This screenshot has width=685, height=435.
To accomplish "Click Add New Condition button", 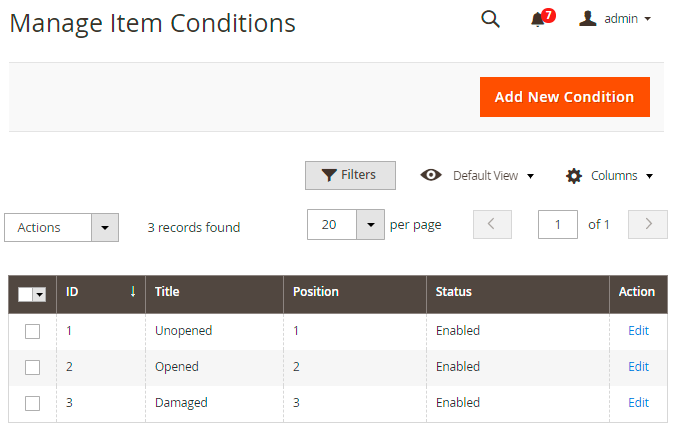I will (564, 97).
